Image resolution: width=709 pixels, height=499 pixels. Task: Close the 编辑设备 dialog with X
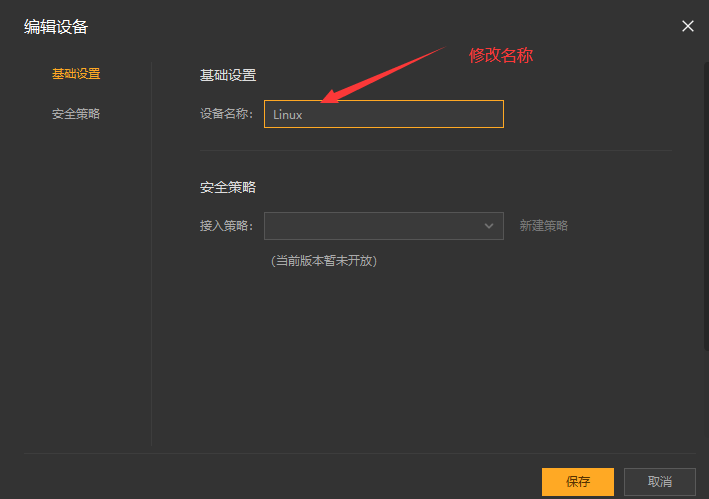click(x=688, y=26)
